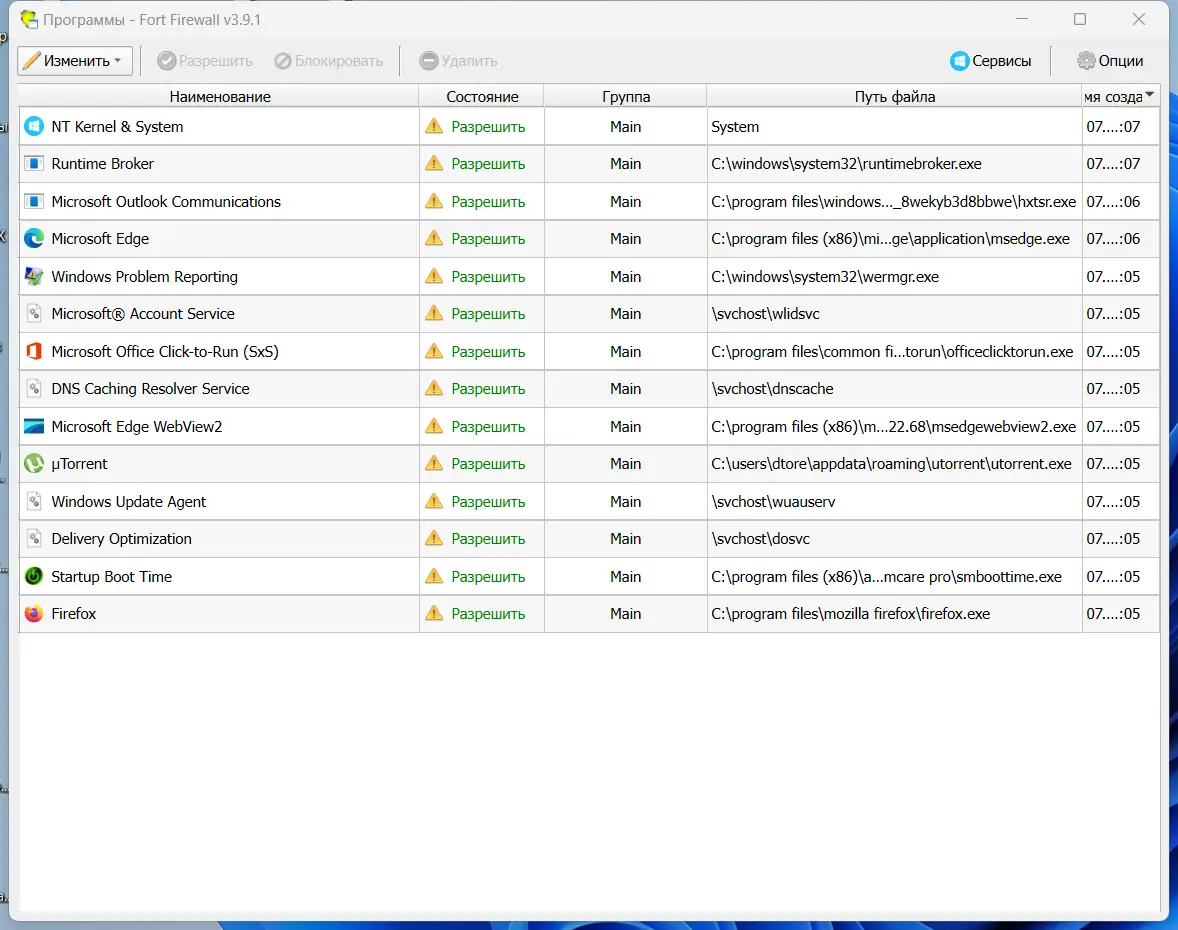The width and height of the screenshot is (1178, 930).
Task: Click warning icon in Delivery Optimization row
Action: click(433, 538)
